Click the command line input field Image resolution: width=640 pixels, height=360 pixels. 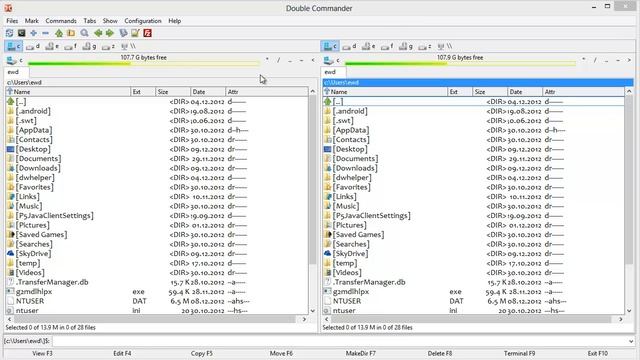click(339, 341)
